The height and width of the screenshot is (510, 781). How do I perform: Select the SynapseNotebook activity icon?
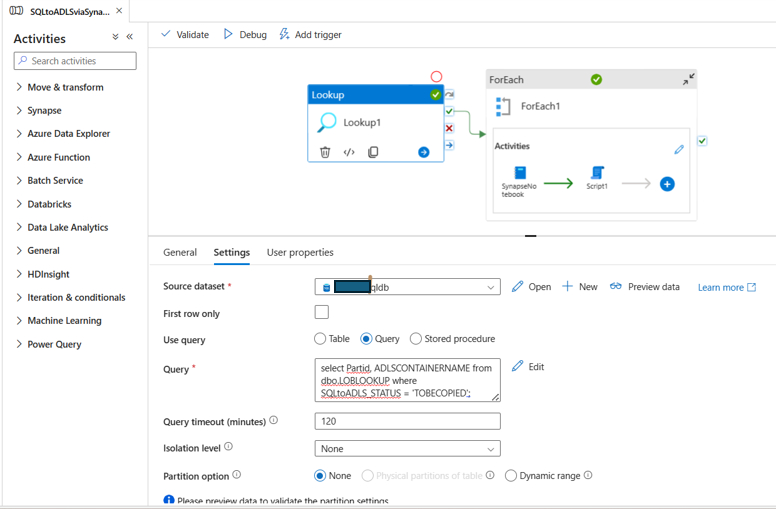(x=520, y=173)
